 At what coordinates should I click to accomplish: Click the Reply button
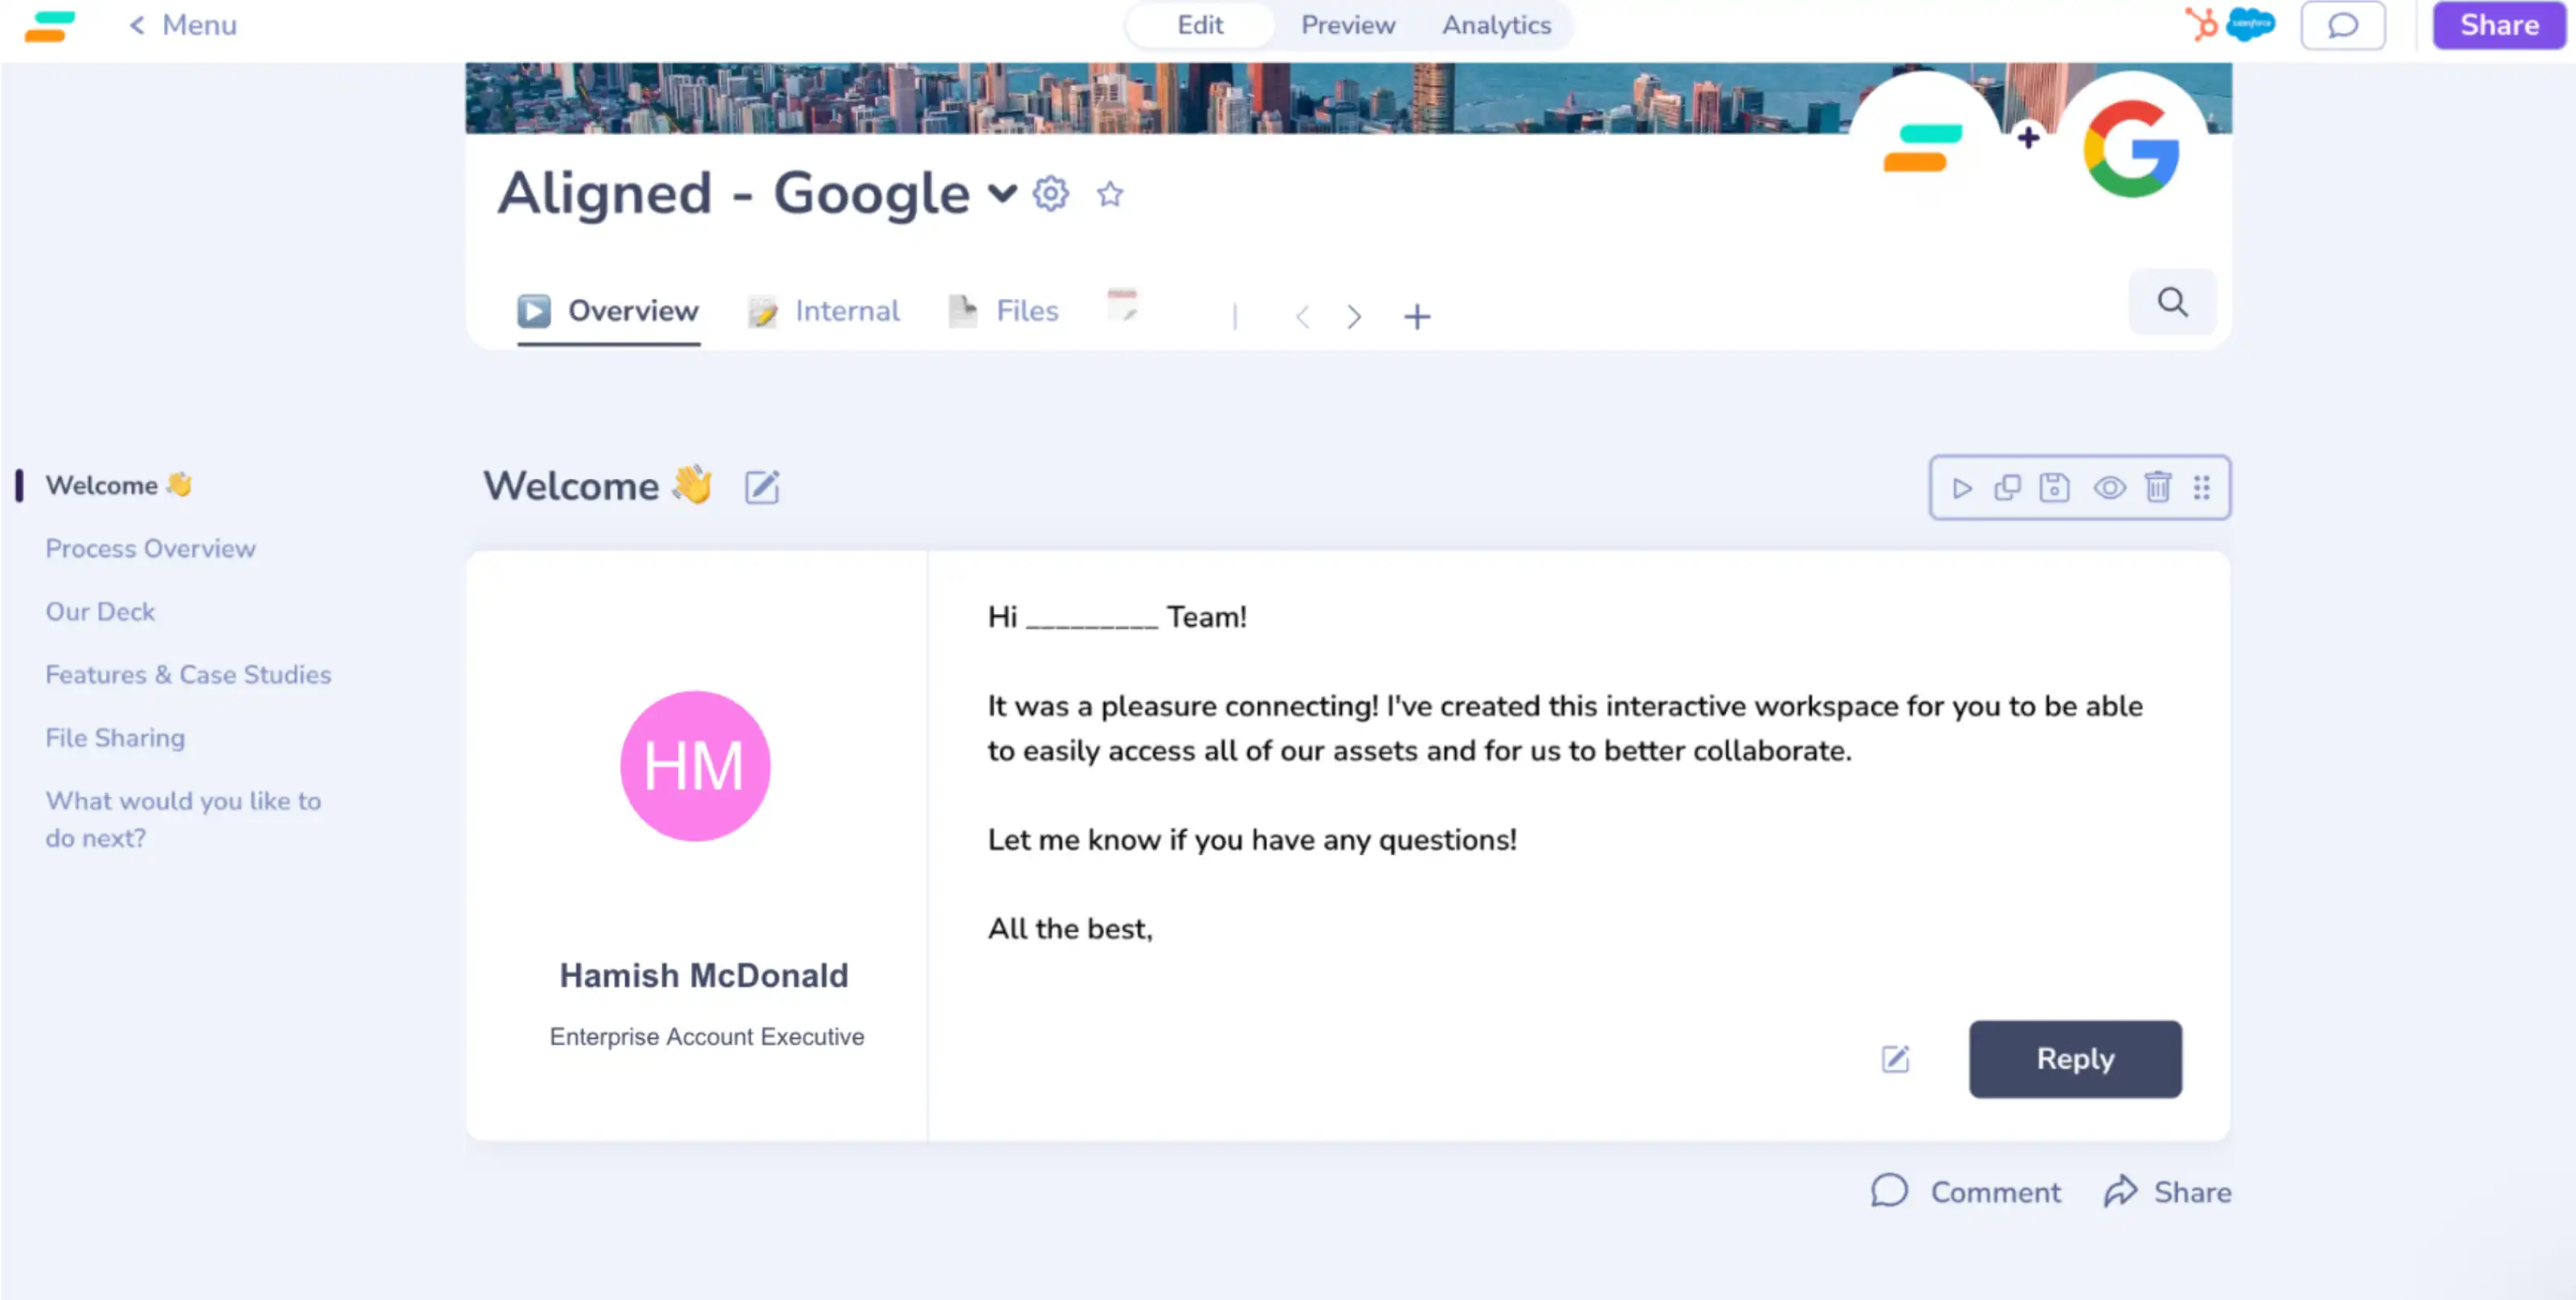tap(2075, 1060)
